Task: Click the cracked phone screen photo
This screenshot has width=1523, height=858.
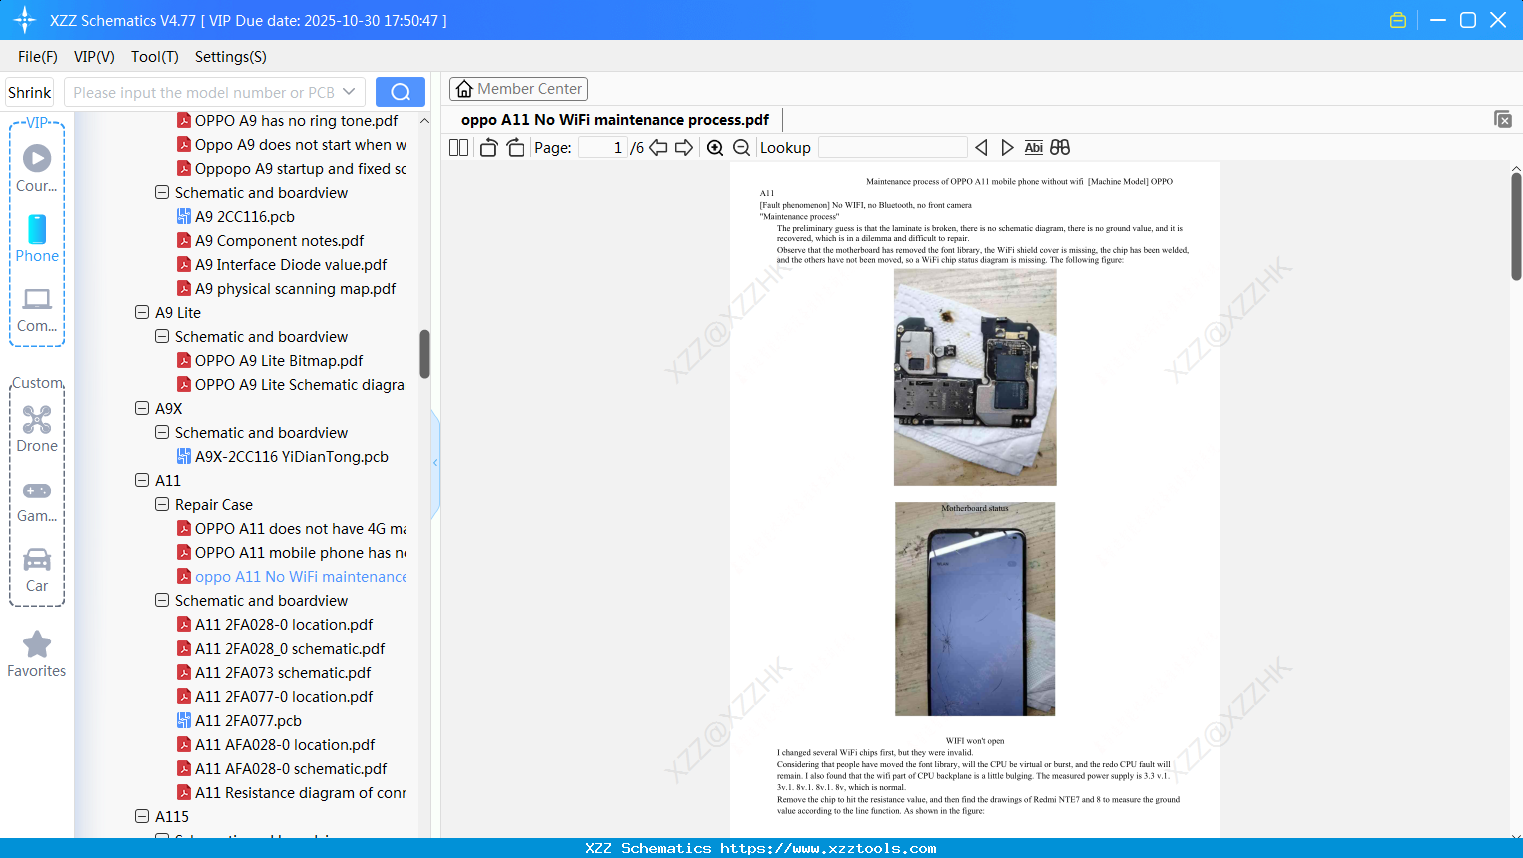Action: pos(975,609)
